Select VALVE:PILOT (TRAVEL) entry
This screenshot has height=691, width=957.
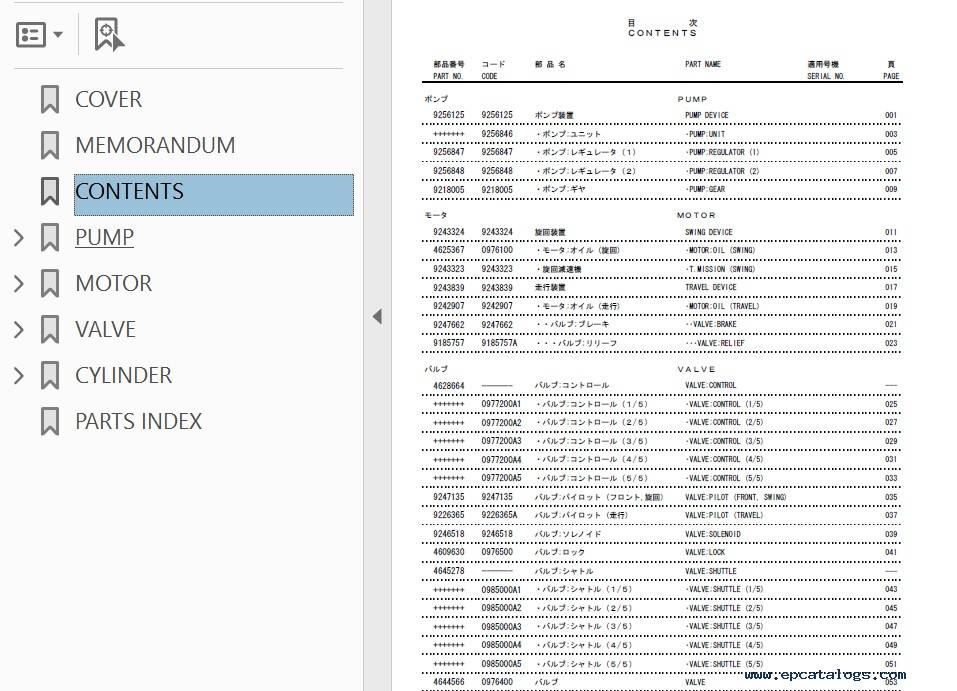[x=724, y=515]
